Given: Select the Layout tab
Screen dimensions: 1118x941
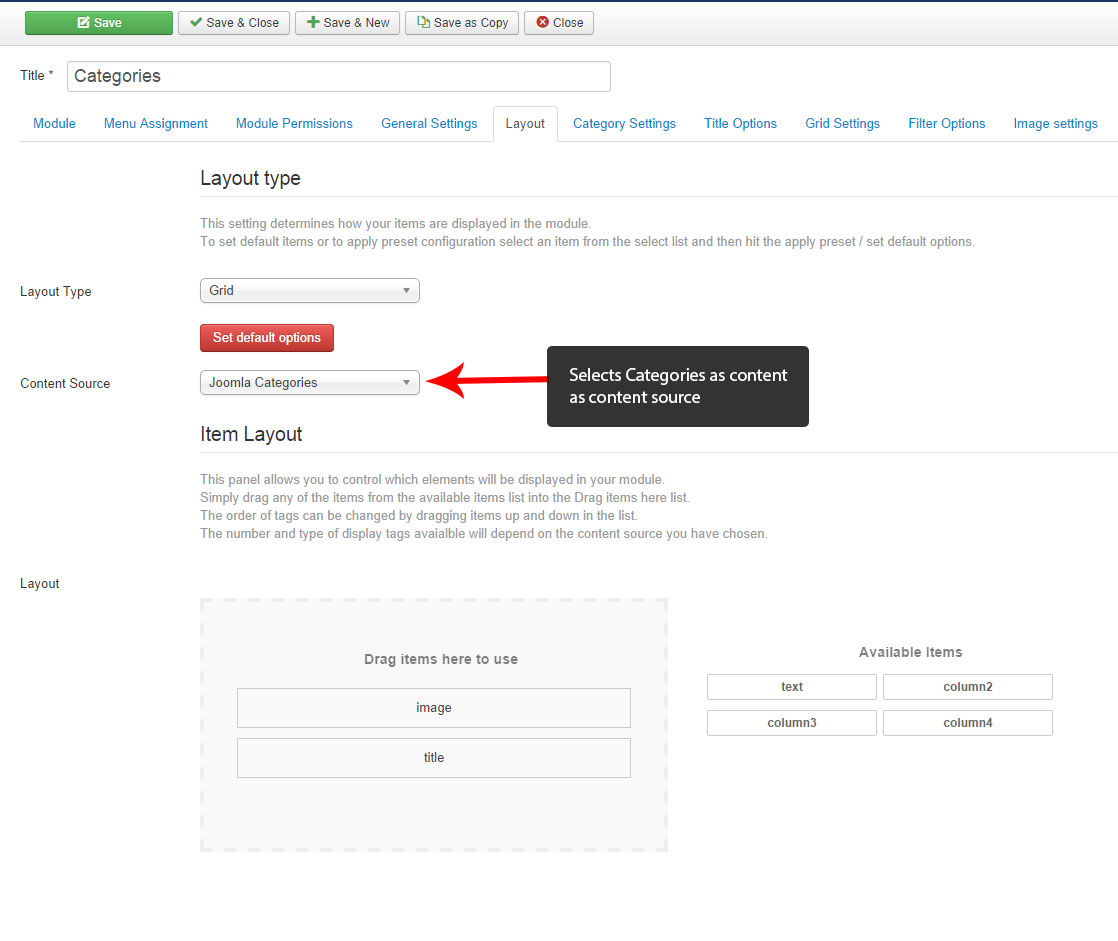Looking at the screenshot, I should 525,123.
